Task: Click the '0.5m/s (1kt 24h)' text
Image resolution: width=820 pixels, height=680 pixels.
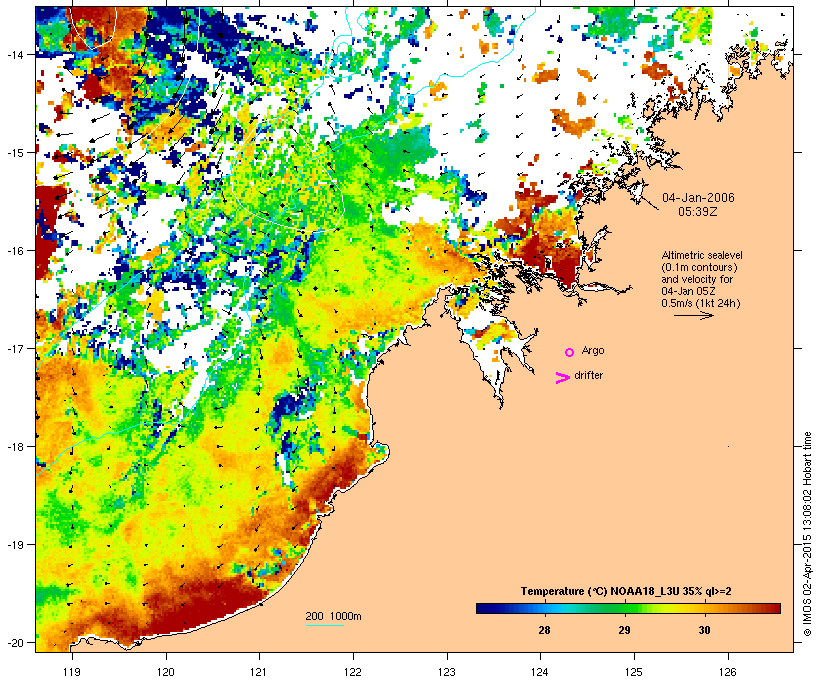Action: [x=701, y=303]
